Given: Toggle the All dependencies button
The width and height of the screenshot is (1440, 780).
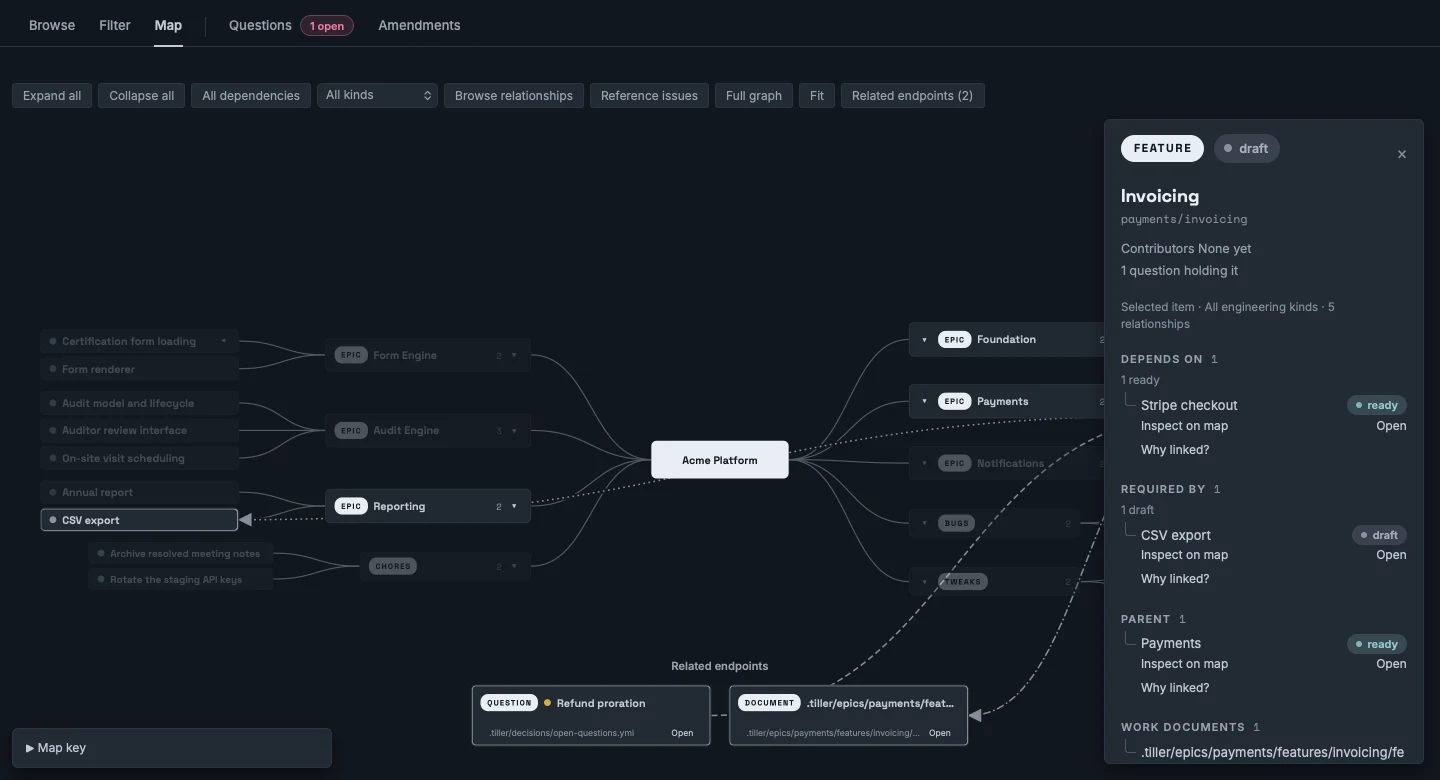Looking at the screenshot, I should click(x=251, y=95).
